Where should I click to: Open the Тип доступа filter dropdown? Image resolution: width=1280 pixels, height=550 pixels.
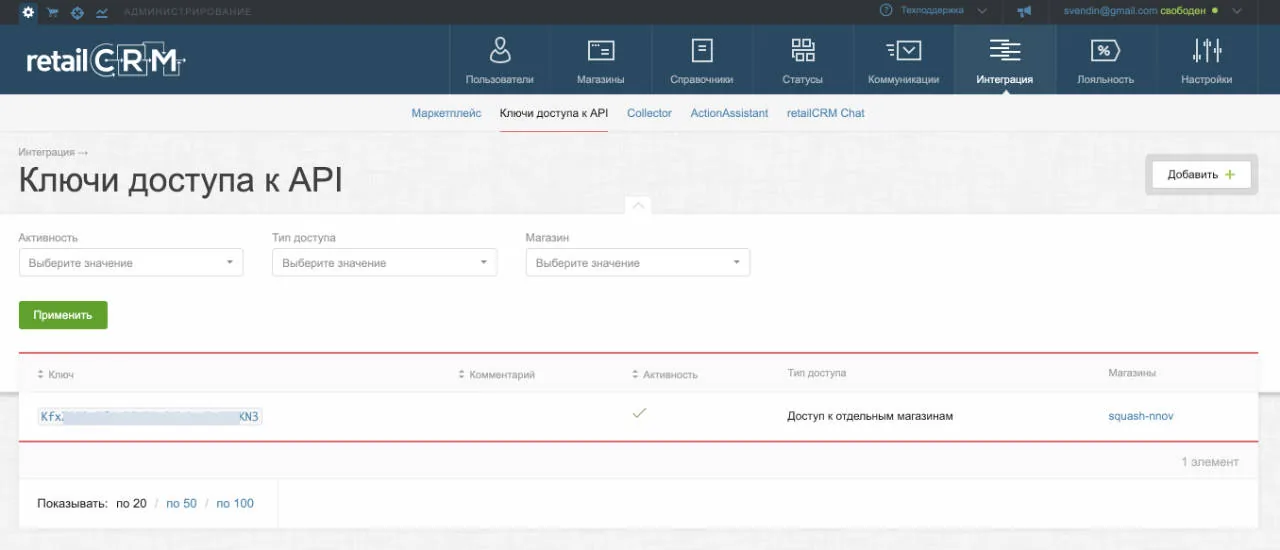(384, 263)
